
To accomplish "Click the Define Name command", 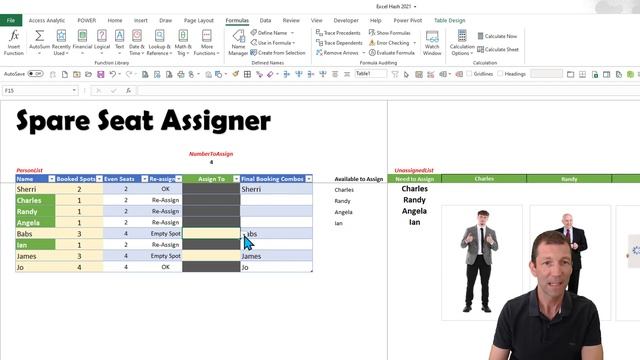I will click(272, 33).
